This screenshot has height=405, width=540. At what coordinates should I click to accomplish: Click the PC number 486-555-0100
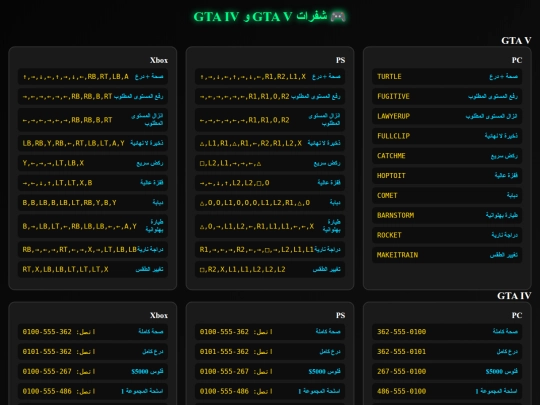click(402, 391)
